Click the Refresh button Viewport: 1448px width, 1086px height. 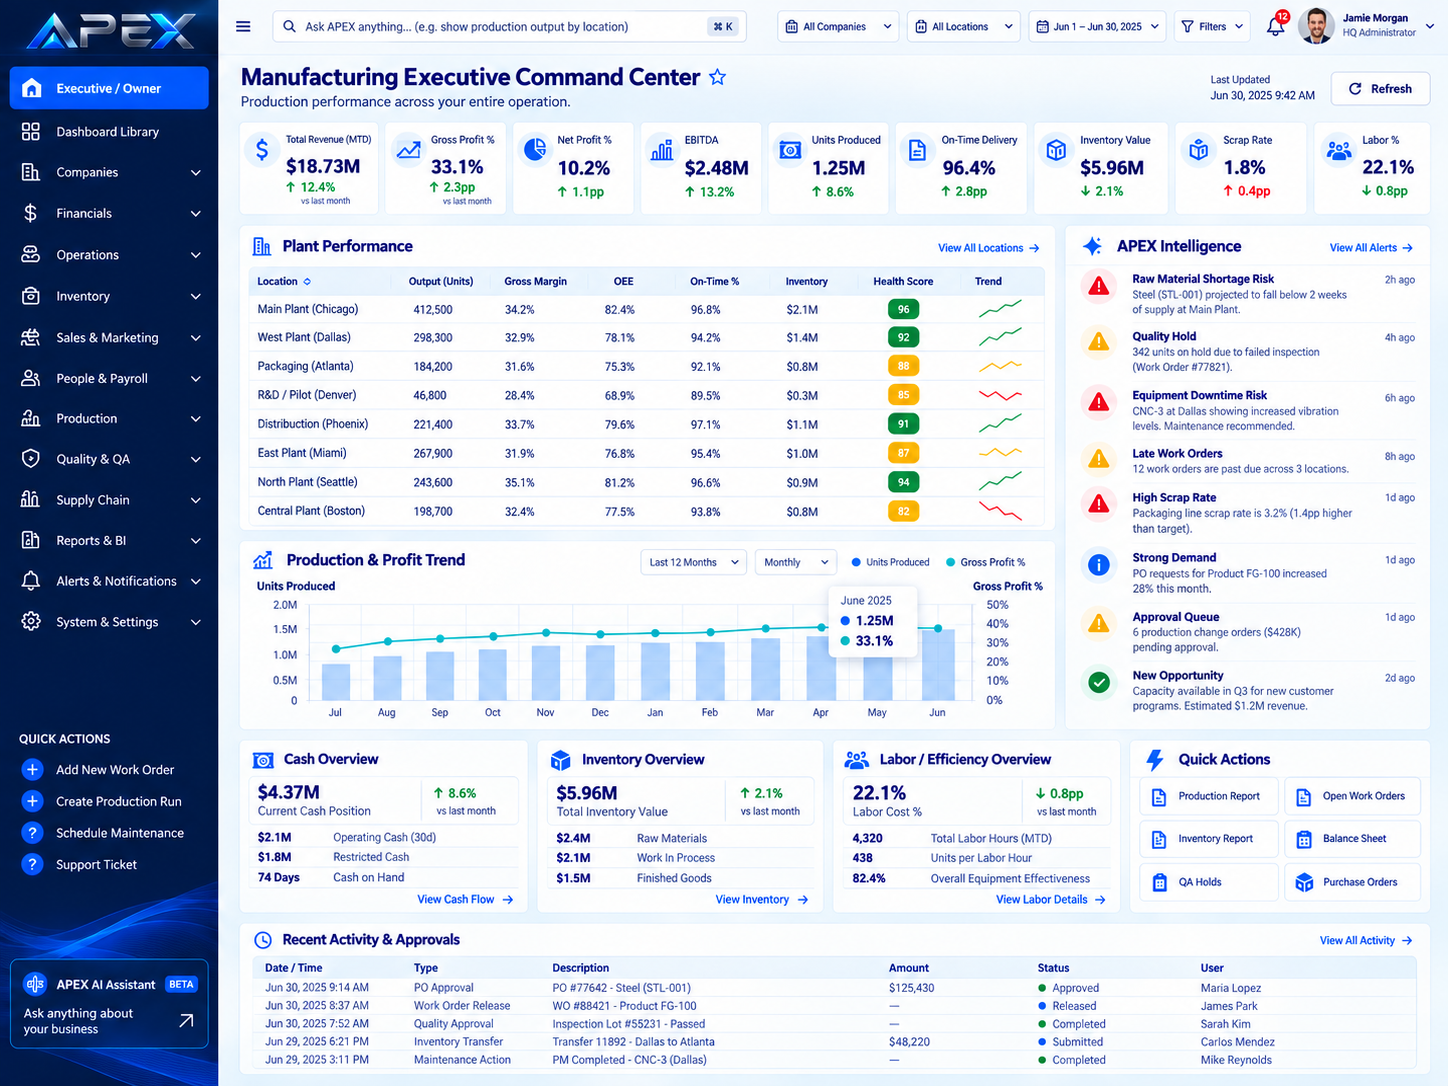(x=1380, y=89)
